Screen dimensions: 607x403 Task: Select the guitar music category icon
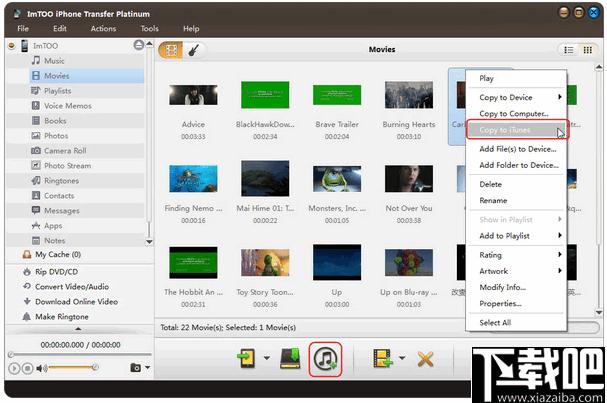(194, 50)
